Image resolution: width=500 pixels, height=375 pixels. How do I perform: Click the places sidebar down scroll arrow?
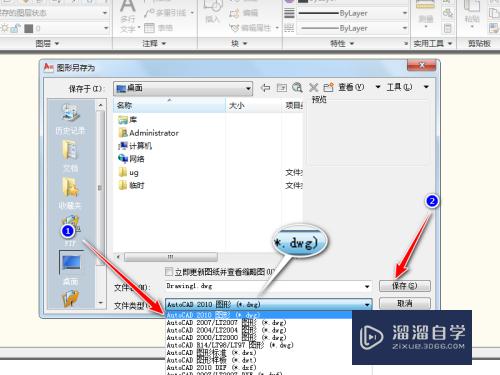click(x=101, y=303)
